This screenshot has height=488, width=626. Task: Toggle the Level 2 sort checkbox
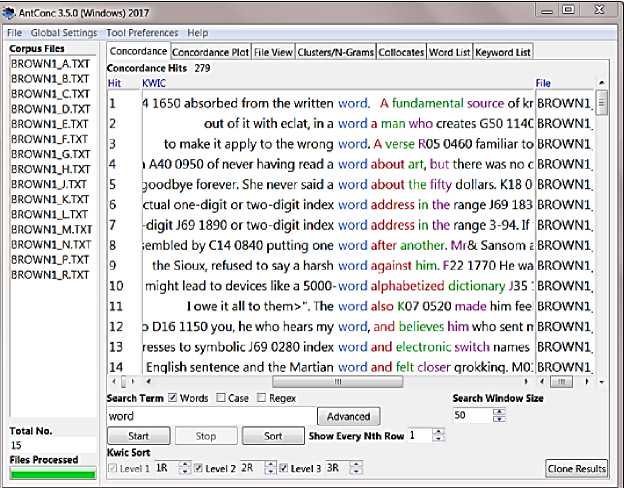point(198,468)
